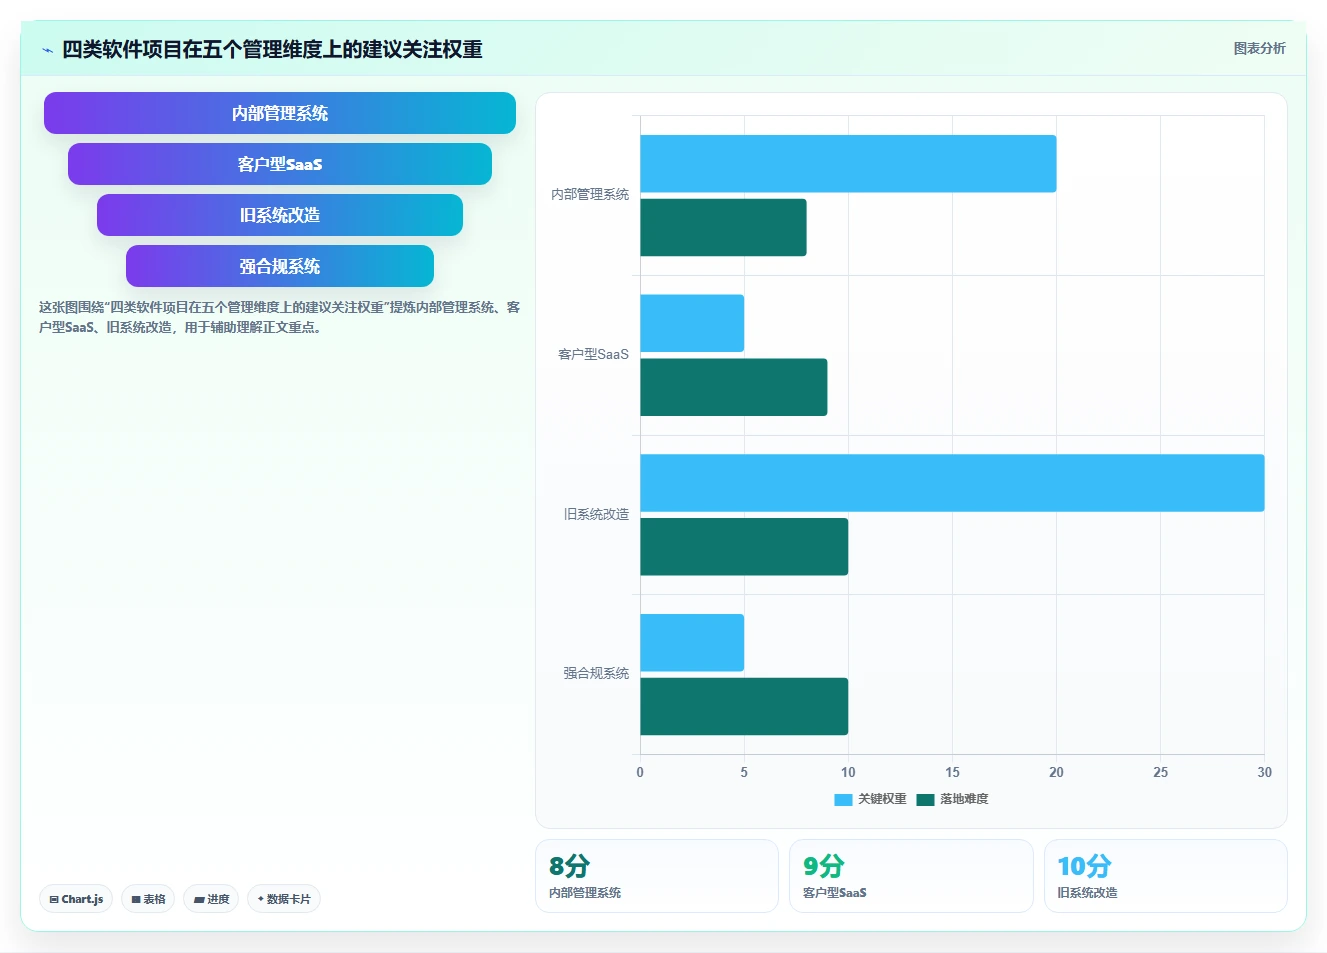The width and height of the screenshot is (1327, 953).
Task: Click 客户型SaaS green 落地难度 bar
Action: pos(733,387)
